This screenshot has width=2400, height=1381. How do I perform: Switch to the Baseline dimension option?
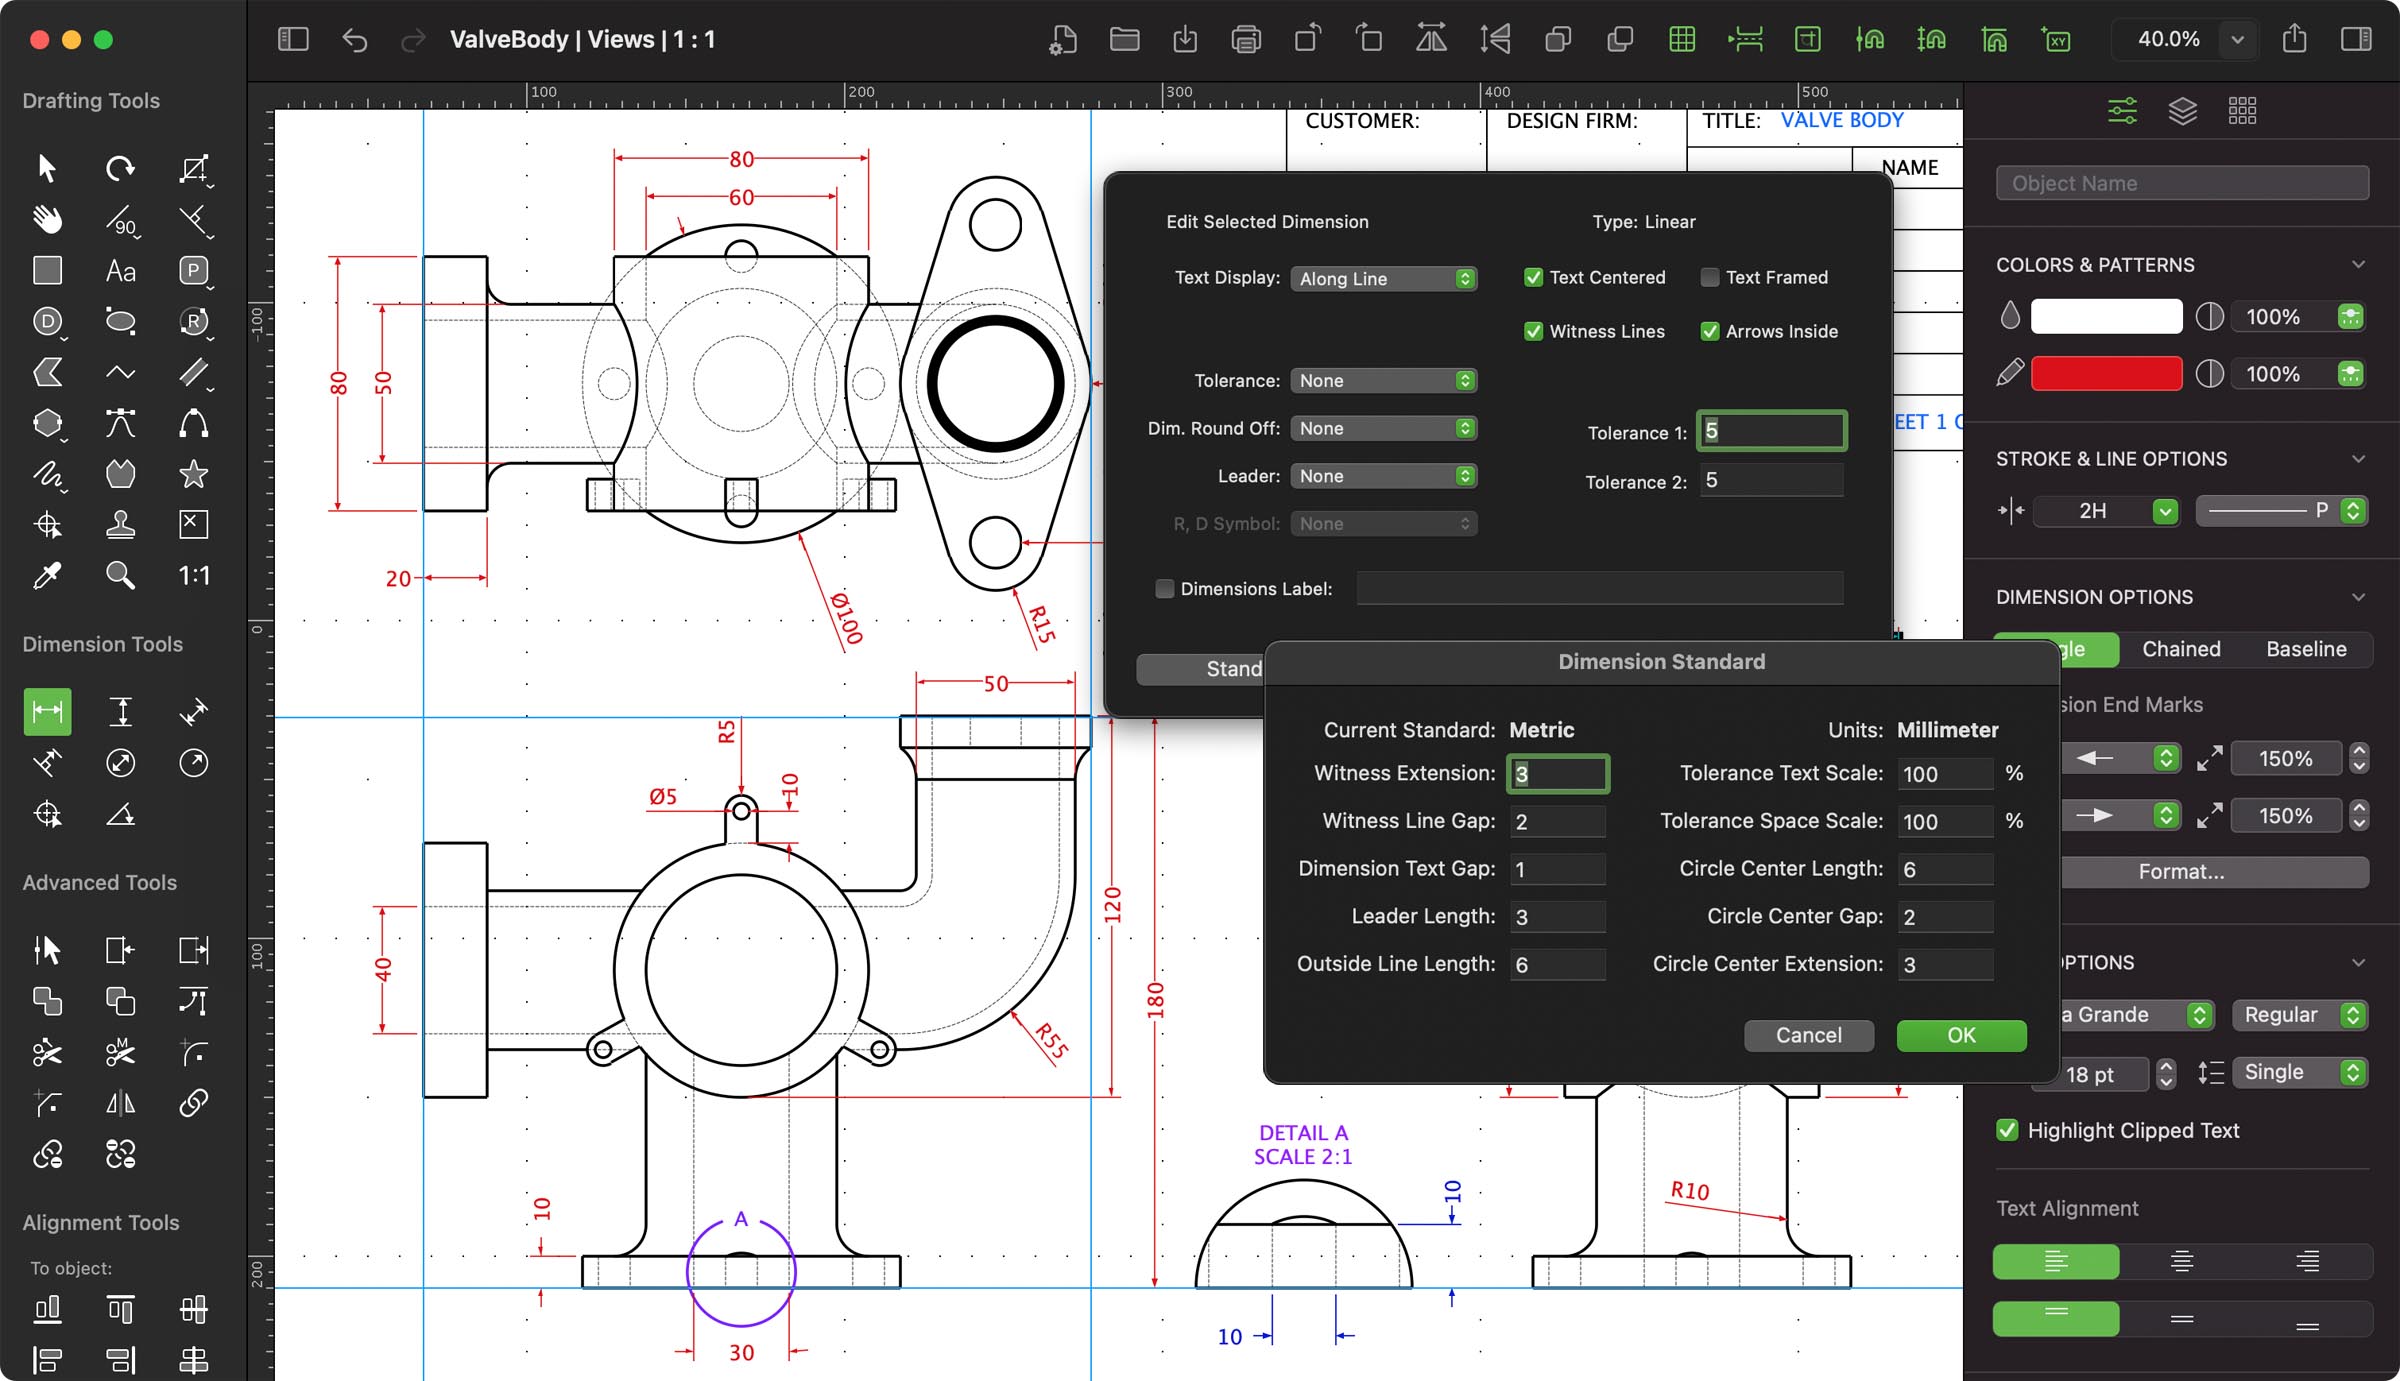tap(2305, 649)
